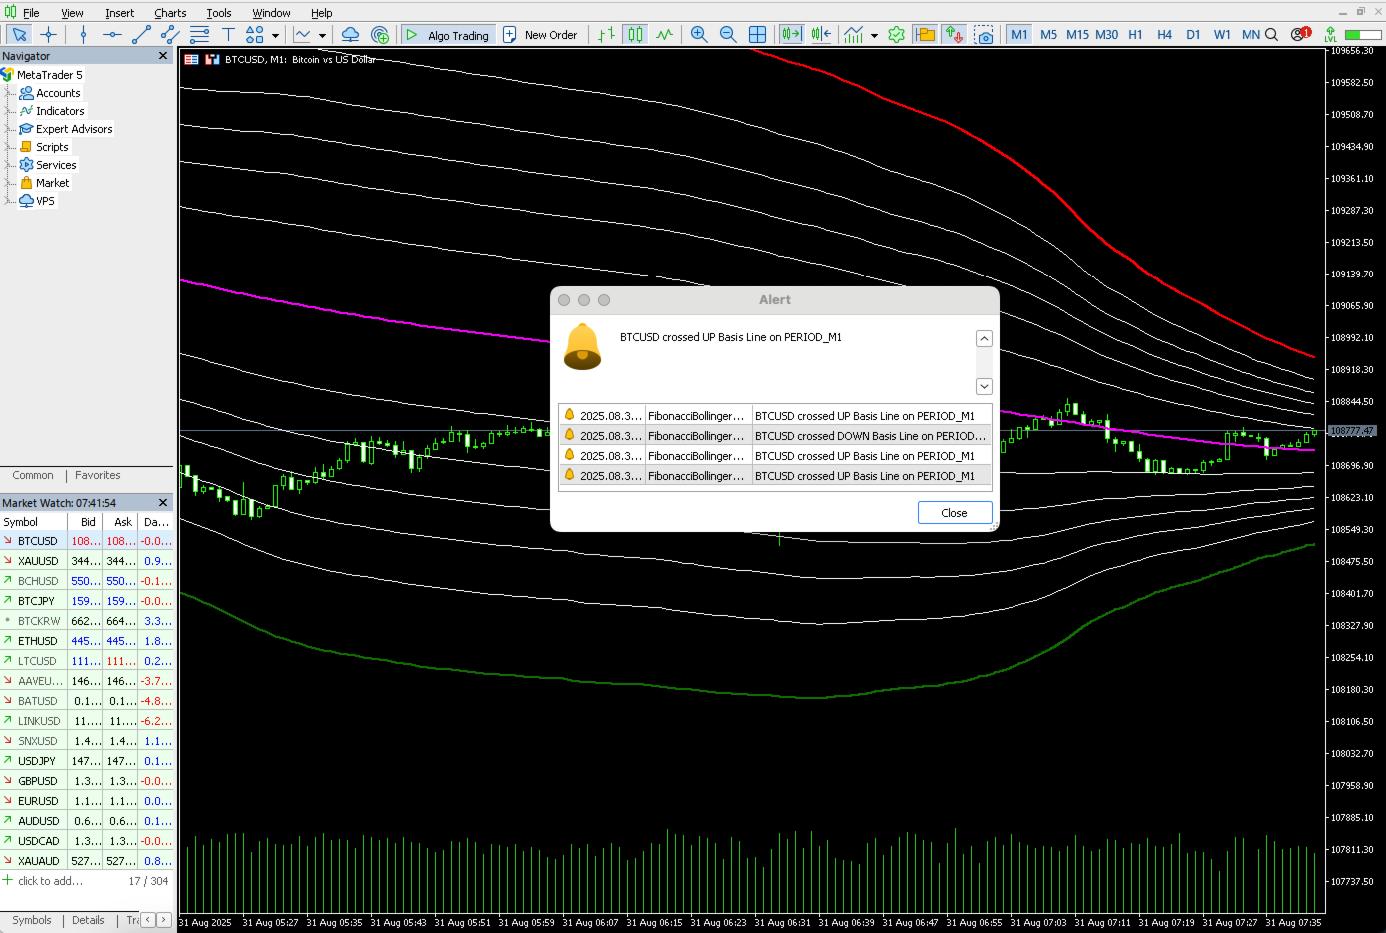This screenshot has width=1386, height=933.
Task: Switch to M5 timeframe
Action: (x=1048, y=35)
